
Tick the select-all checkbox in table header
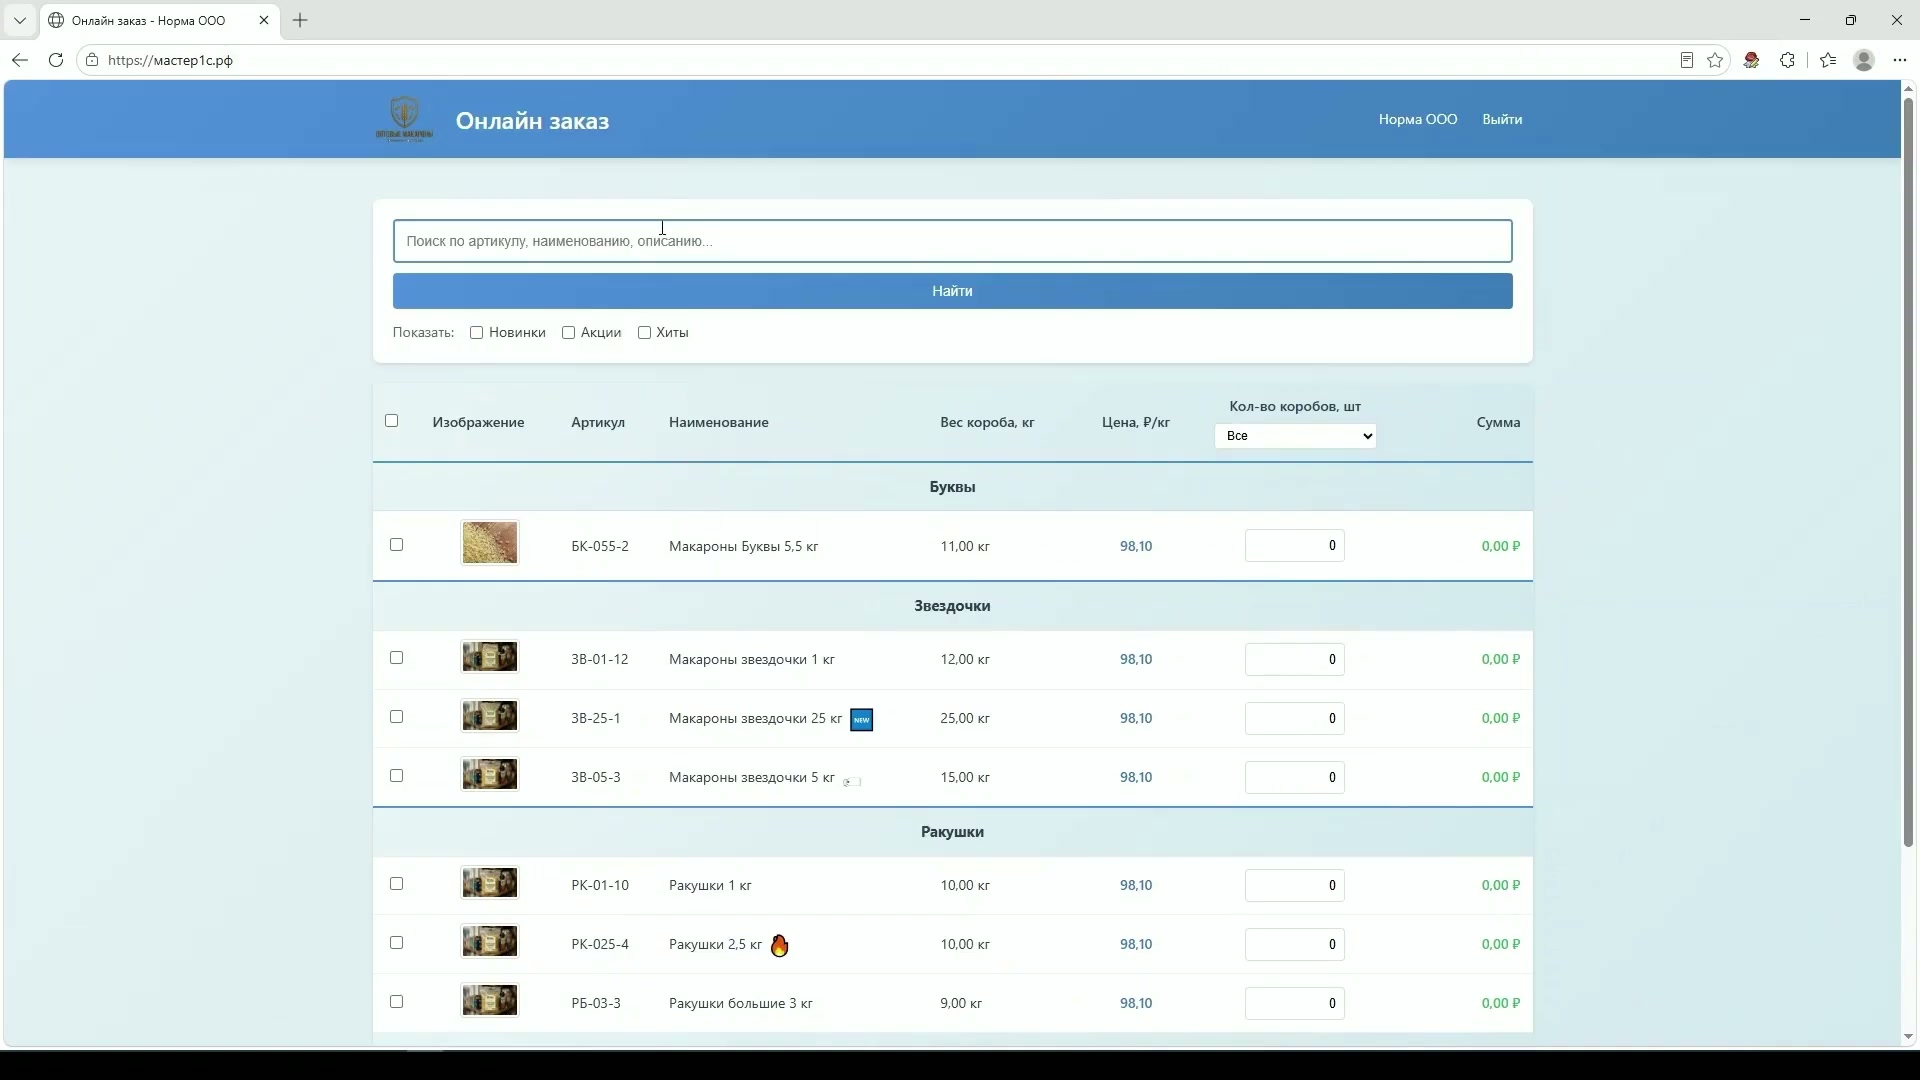392,421
